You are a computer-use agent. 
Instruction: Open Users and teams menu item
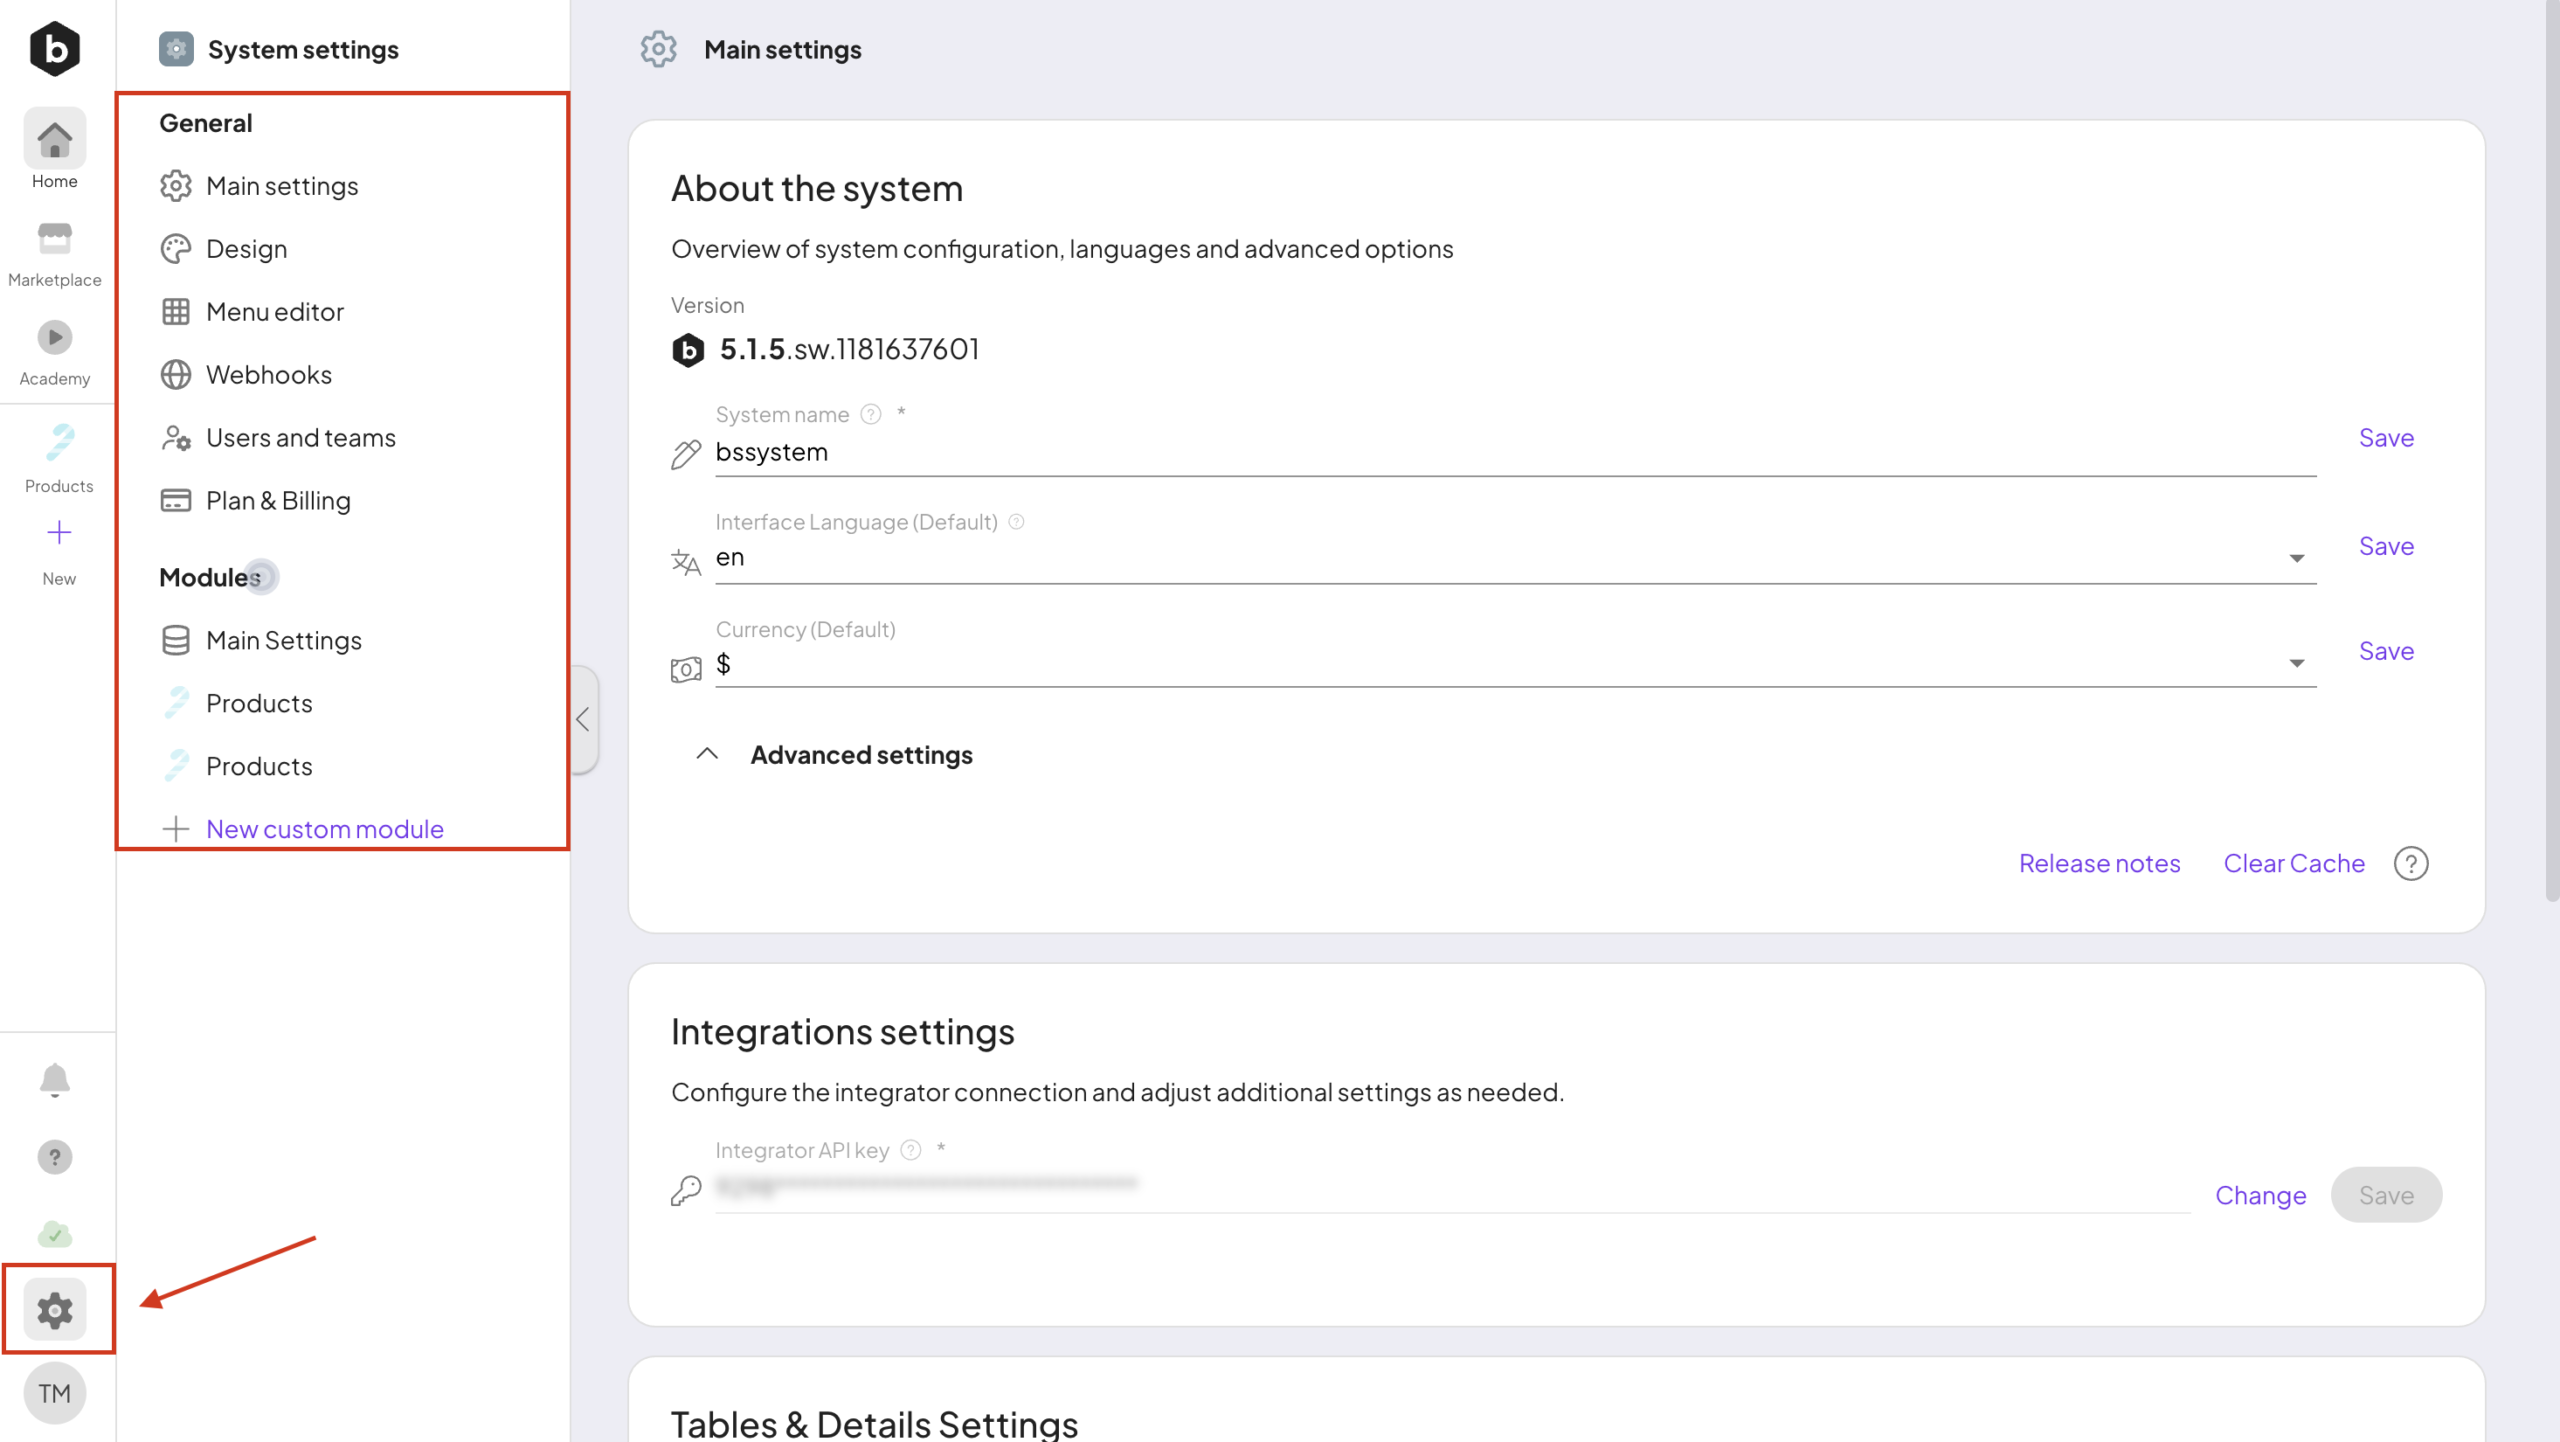[300, 438]
